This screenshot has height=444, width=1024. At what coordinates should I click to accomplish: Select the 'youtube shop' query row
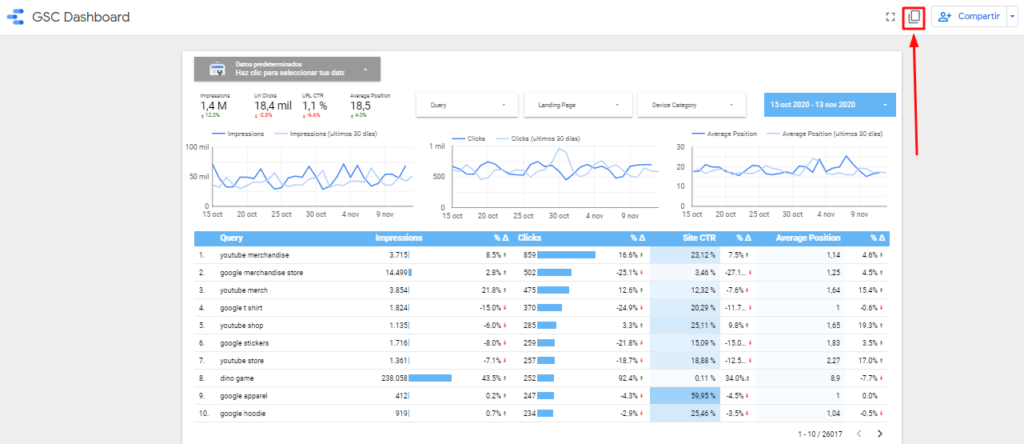pos(541,326)
